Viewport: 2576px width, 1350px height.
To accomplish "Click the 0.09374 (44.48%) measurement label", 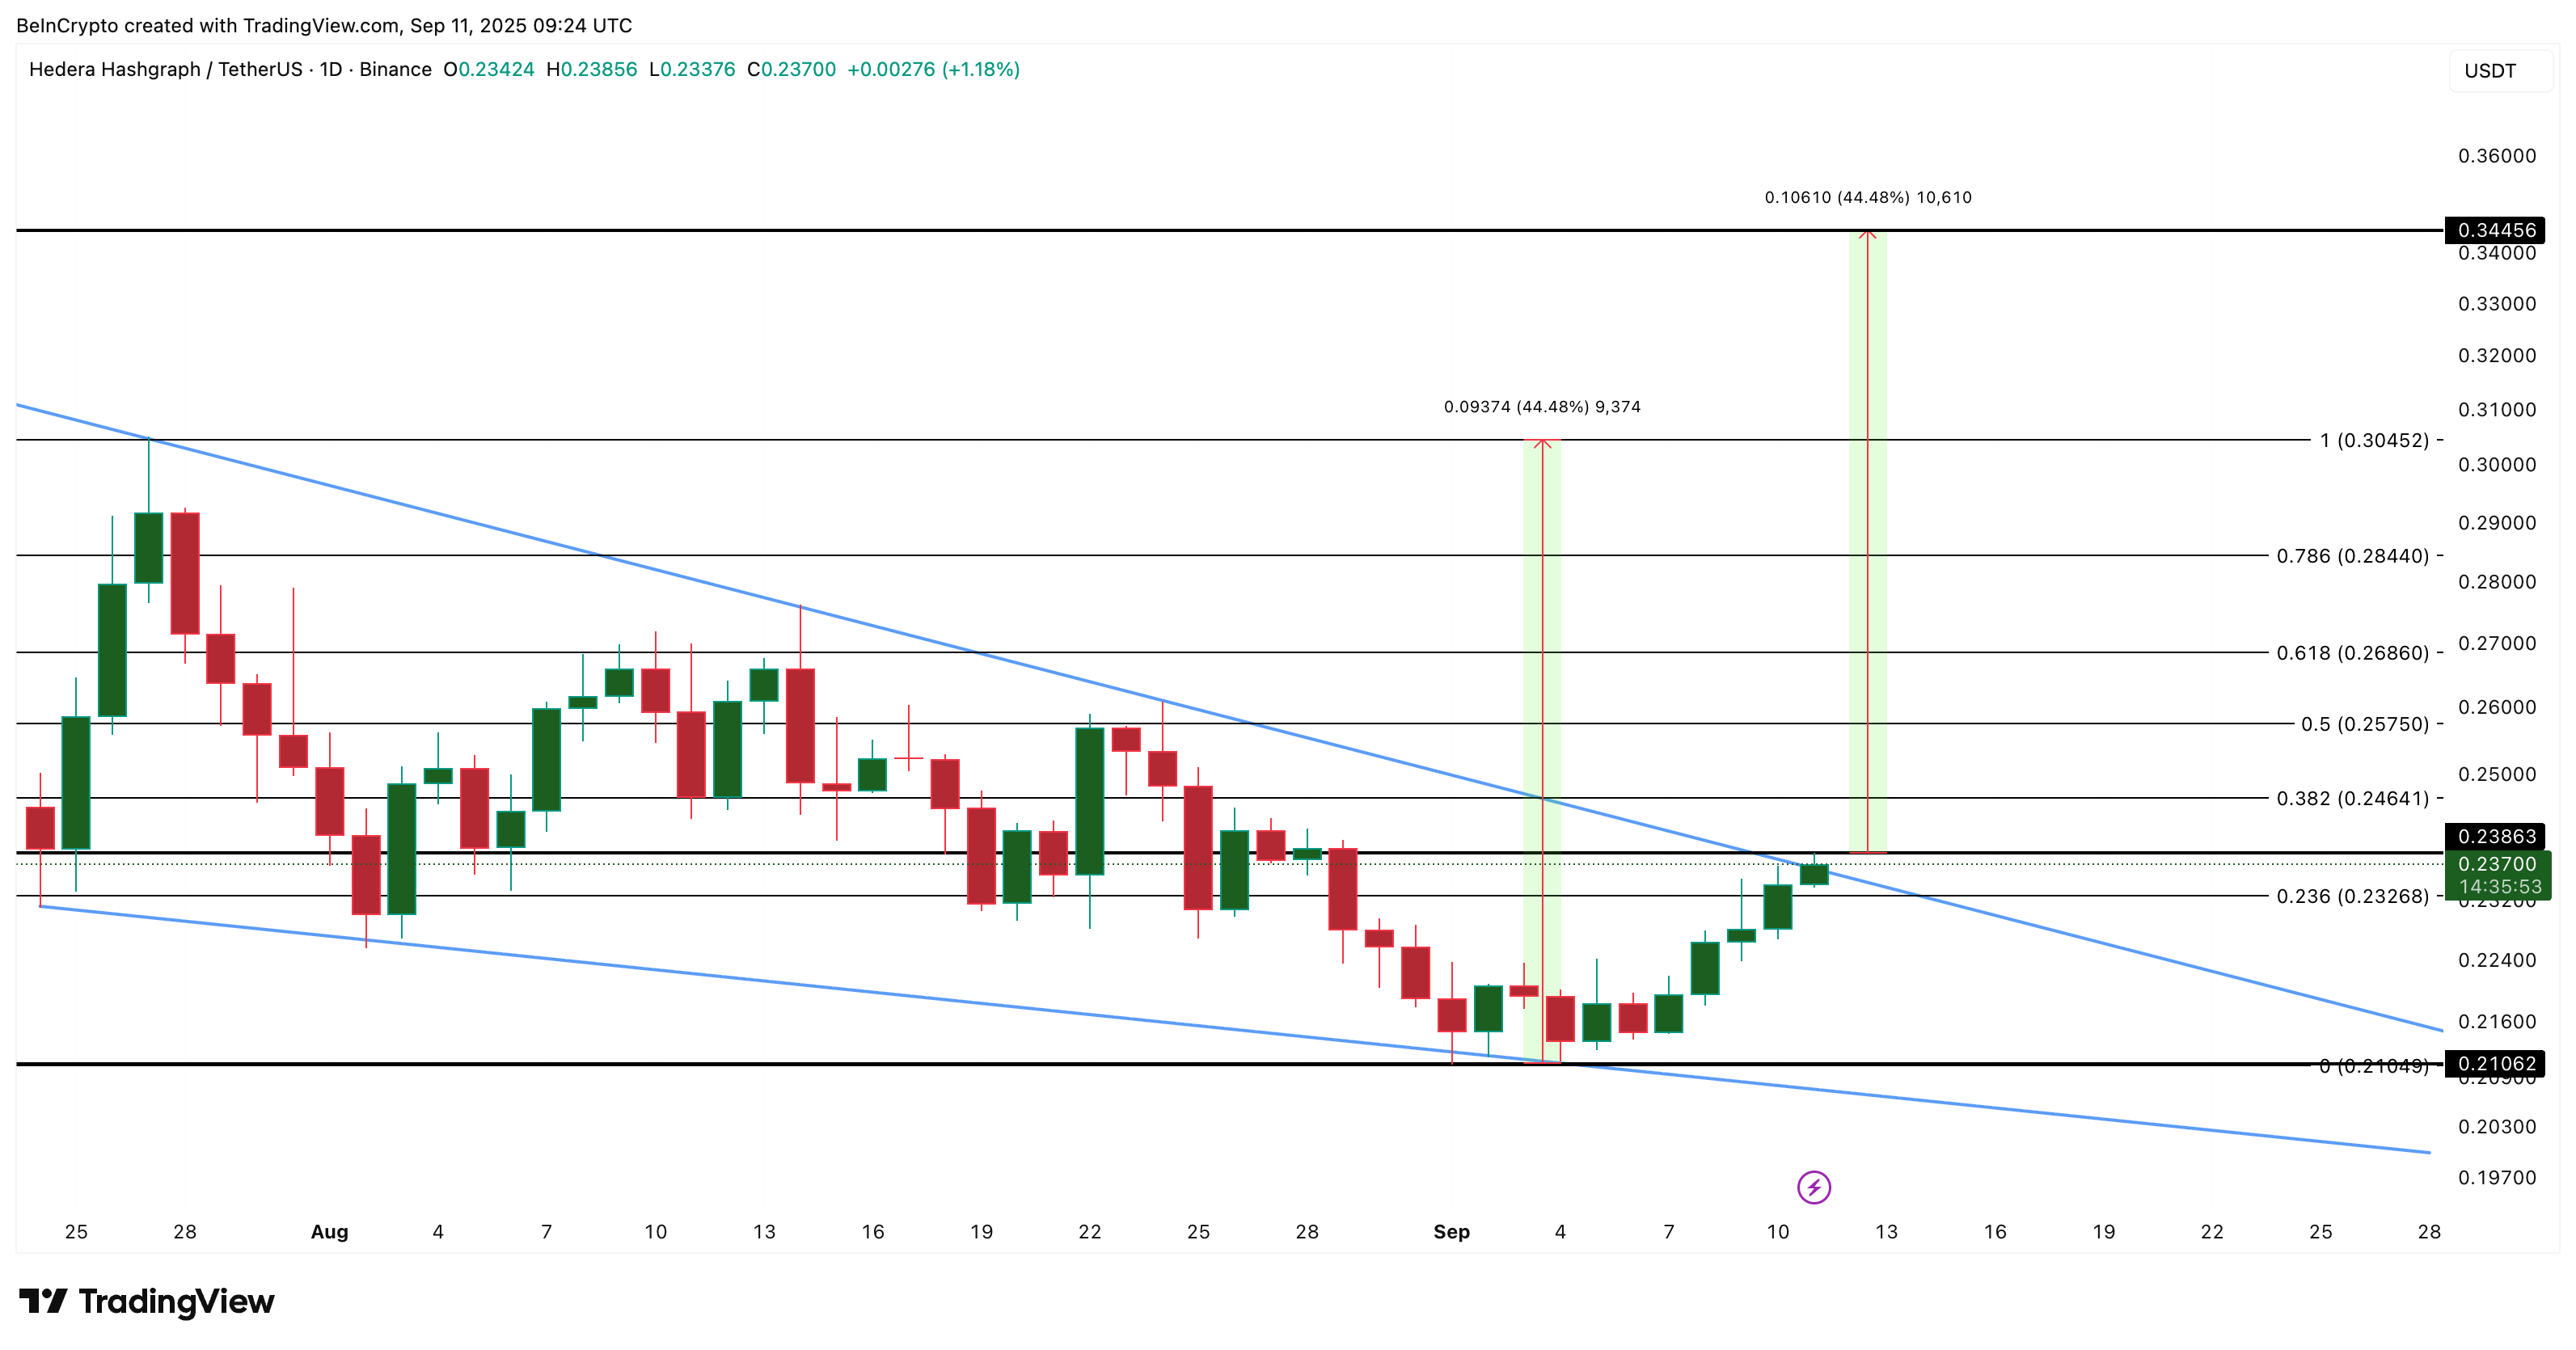I will click(x=1543, y=406).
